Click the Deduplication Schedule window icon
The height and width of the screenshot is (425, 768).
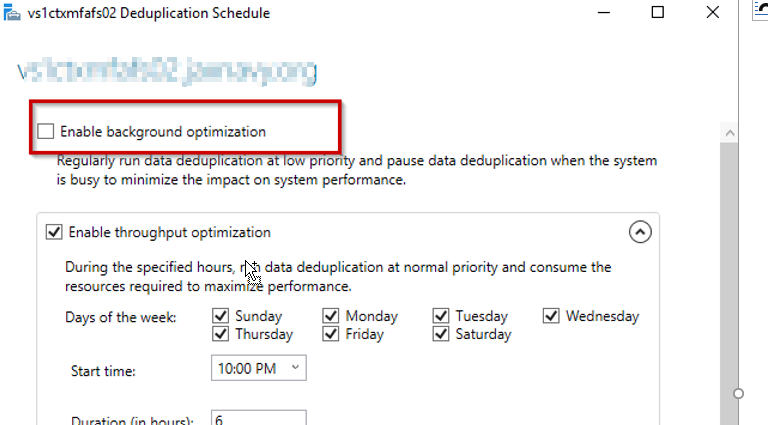(x=12, y=13)
